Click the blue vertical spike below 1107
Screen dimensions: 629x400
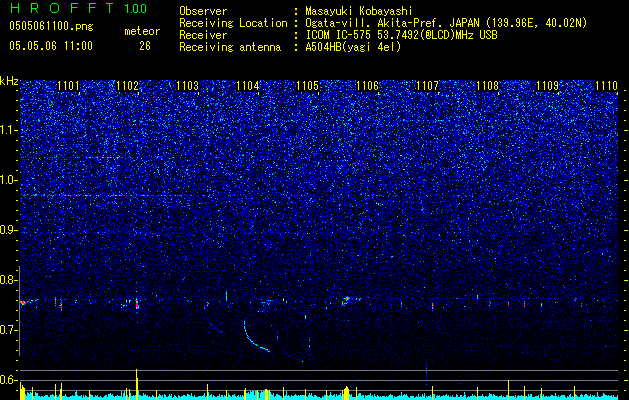[x=426, y=375]
